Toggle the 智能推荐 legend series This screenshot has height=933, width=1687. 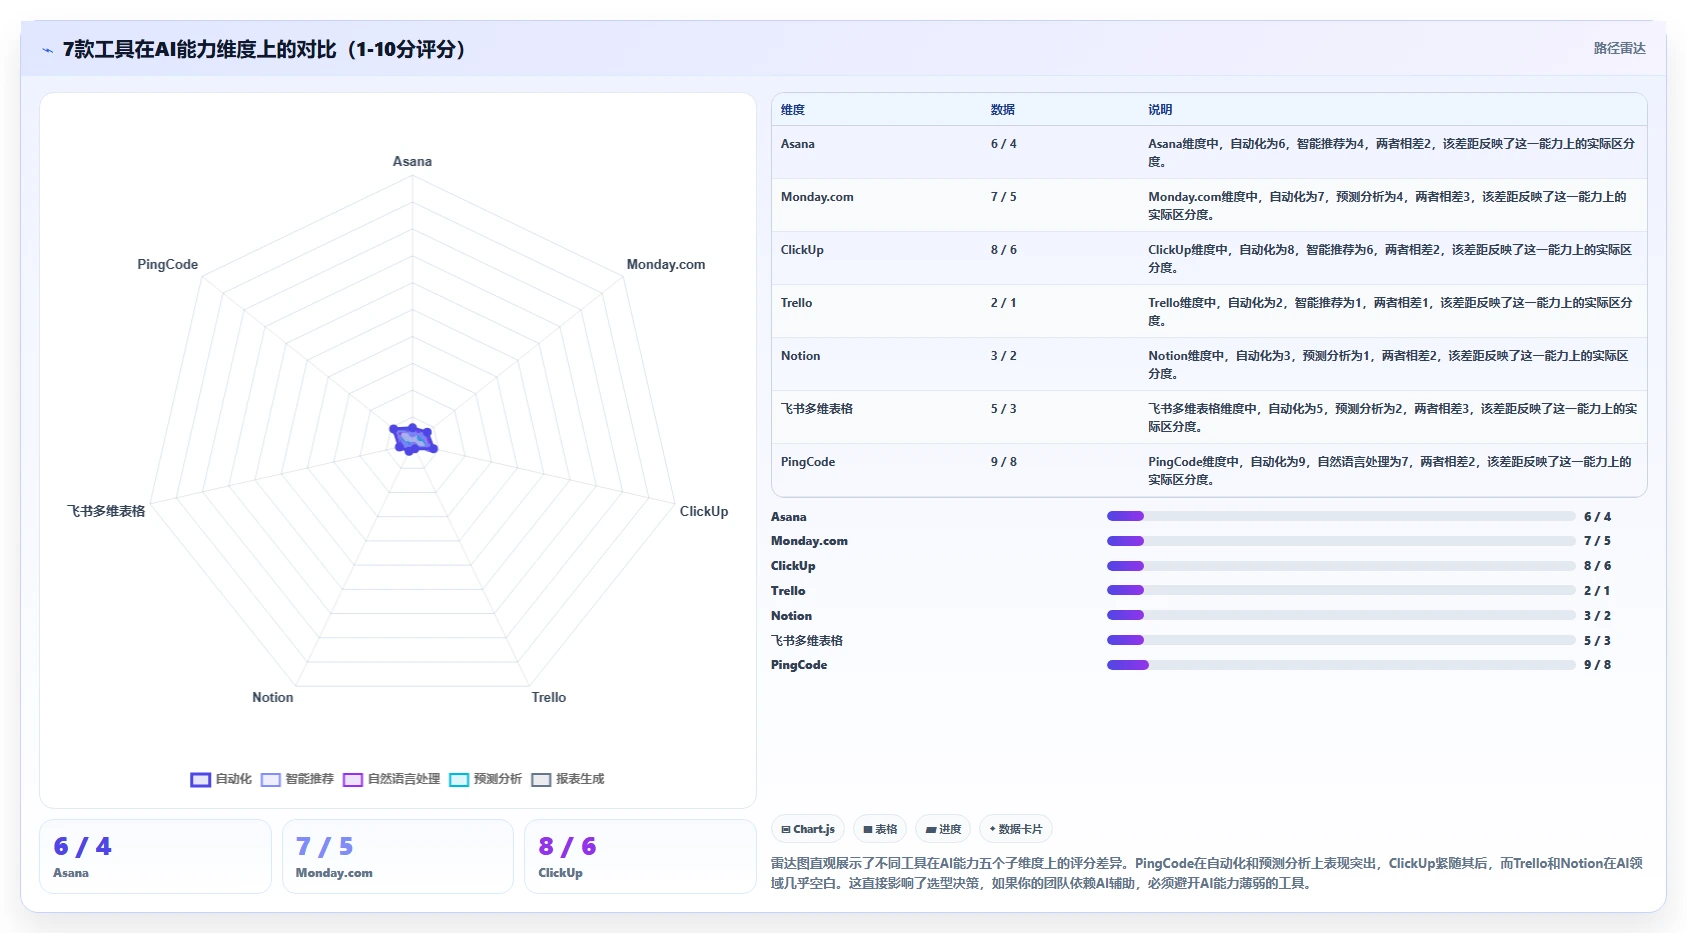297,779
